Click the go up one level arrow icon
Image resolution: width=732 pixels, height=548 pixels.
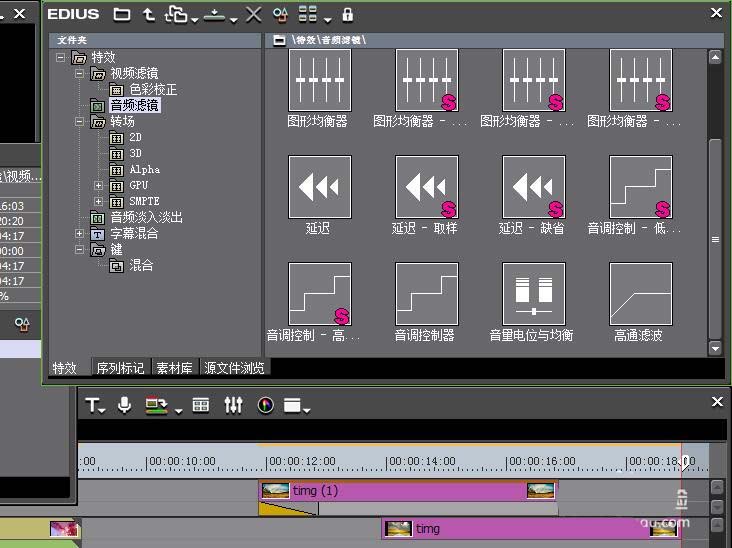pyautogui.click(x=148, y=14)
